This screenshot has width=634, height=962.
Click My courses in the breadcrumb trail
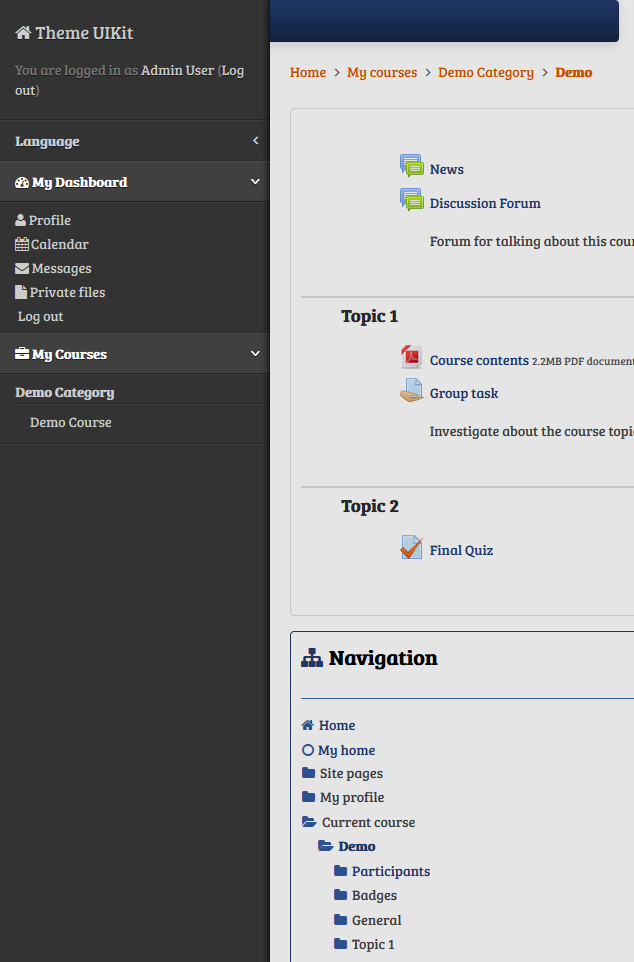click(x=382, y=72)
